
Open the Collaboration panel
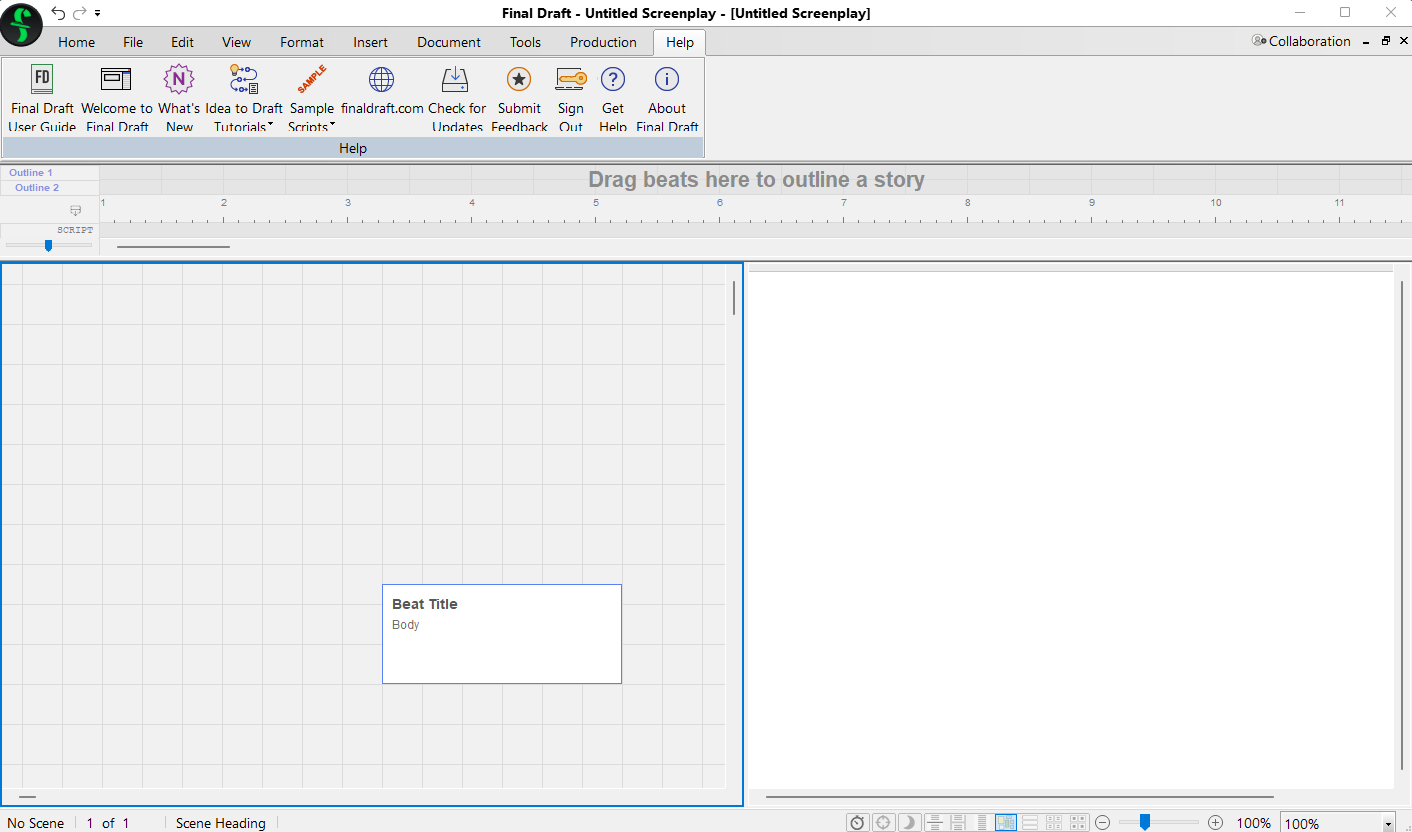(1301, 41)
